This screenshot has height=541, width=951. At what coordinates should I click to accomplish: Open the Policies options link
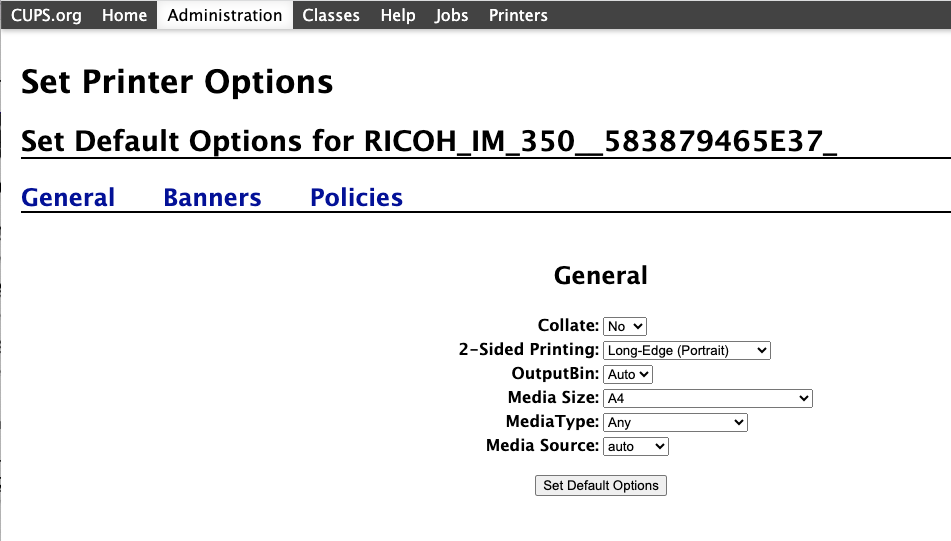356,198
